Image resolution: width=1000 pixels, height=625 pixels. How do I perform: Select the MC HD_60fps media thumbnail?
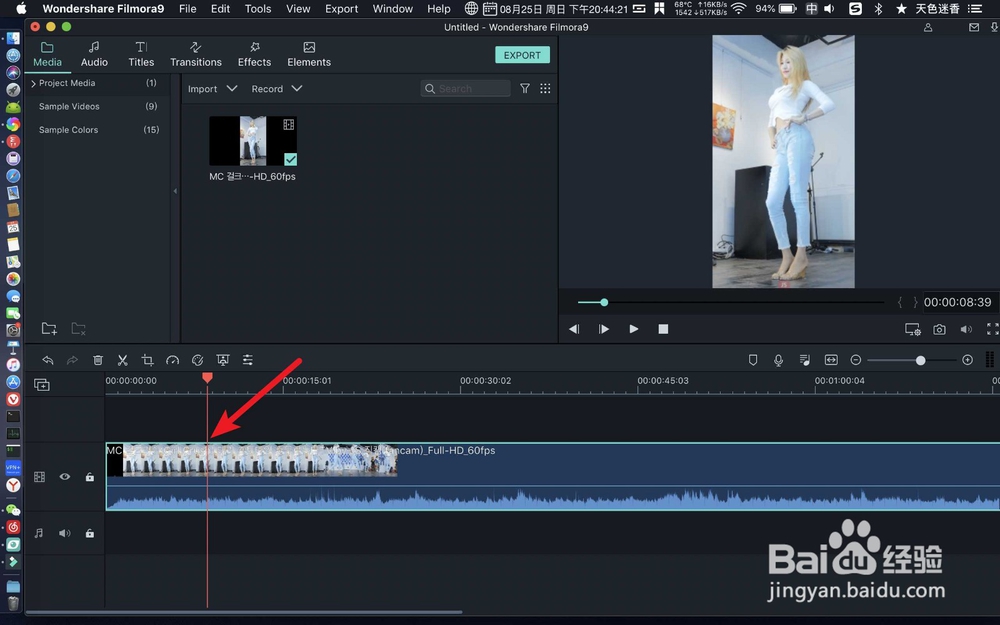click(x=253, y=141)
